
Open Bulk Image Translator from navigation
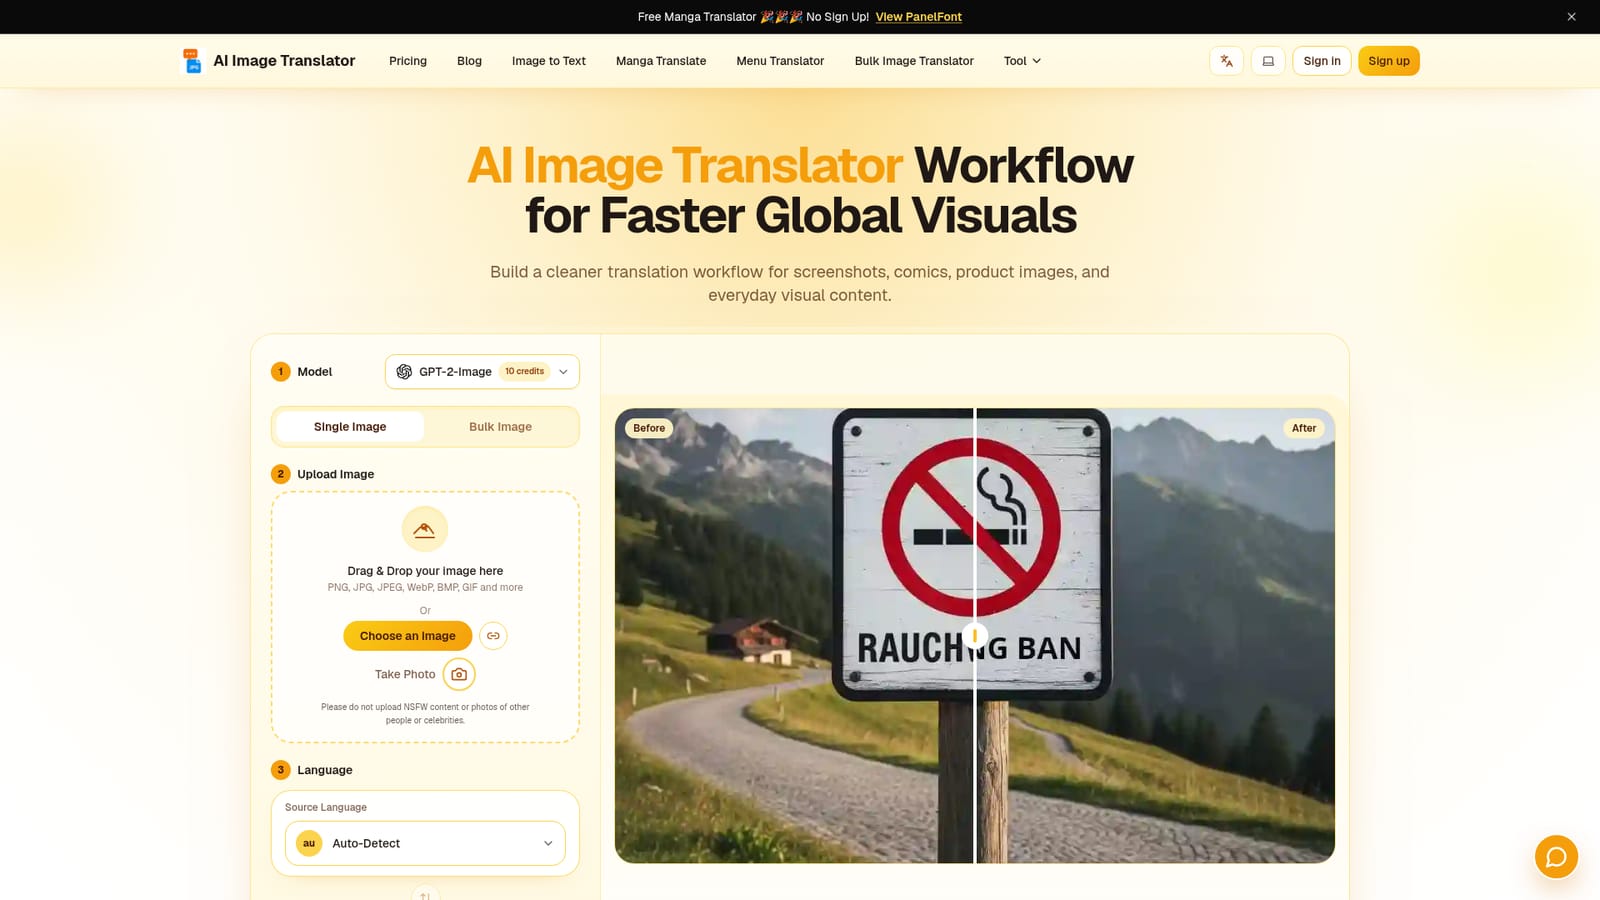click(x=914, y=61)
